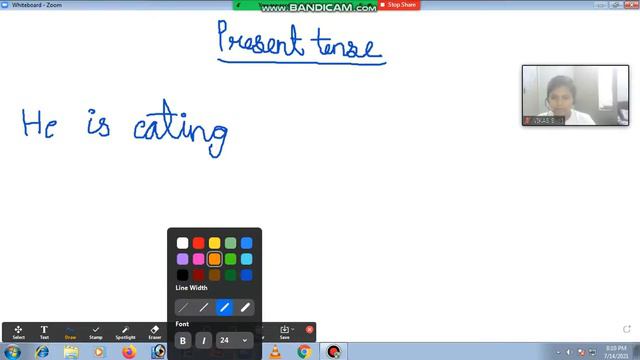
Task: Pick the purple color swatch
Action: pos(182,259)
